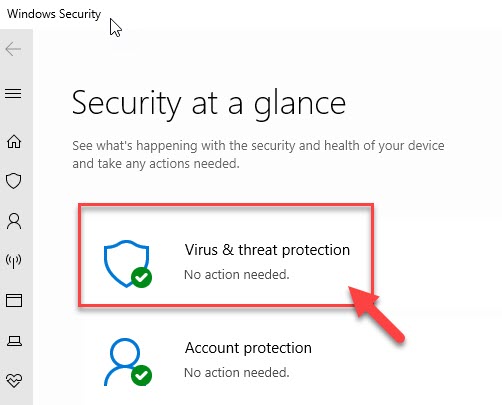Open Device security laptop icon
The height and width of the screenshot is (405, 502).
pos(14,341)
